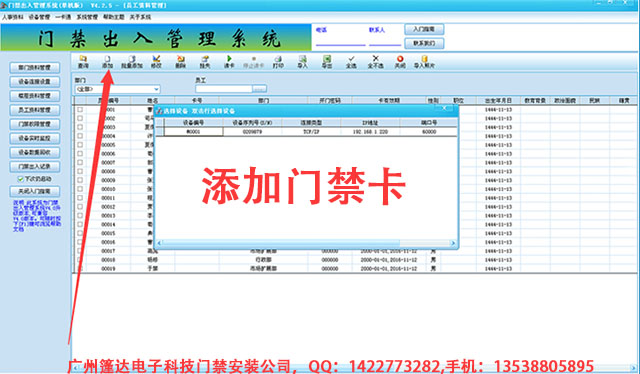The height and width of the screenshot is (374, 640).
Task: Tick the checkbox for employee row 00010
Action: [x=80, y=189]
